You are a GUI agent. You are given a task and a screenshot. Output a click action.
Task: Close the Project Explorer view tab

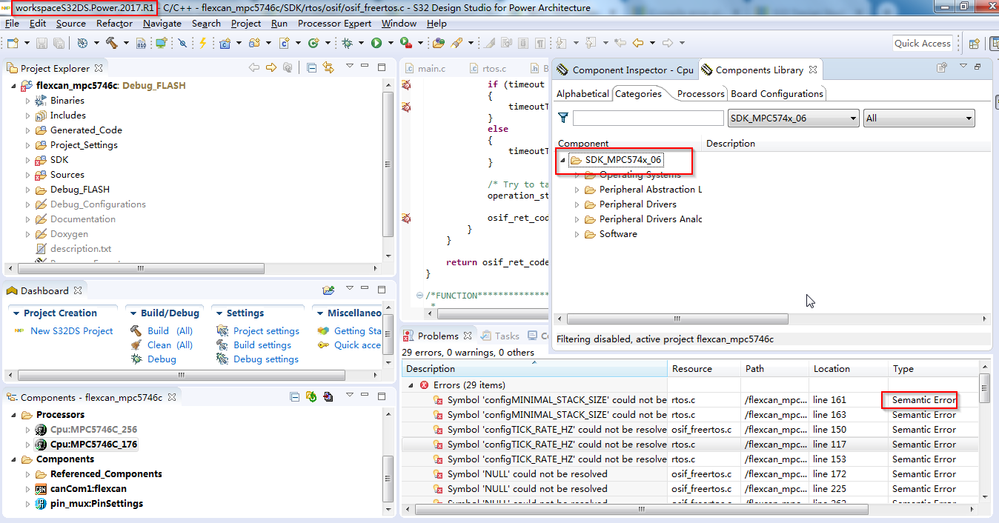click(99, 68)
